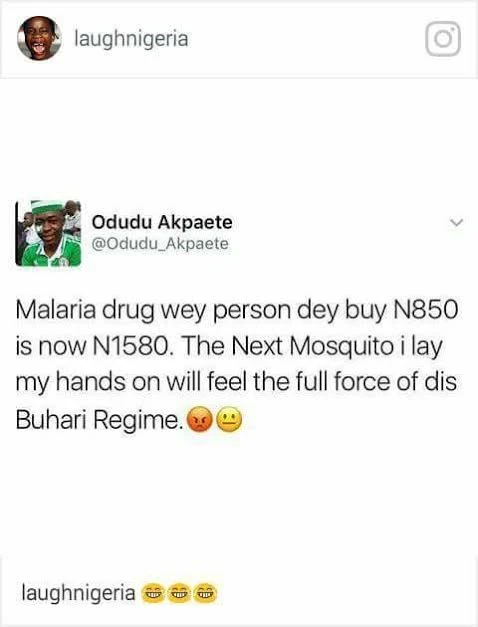Click the Instagram camera logo icon
This screenshot has height=627, width=478.
443,39
